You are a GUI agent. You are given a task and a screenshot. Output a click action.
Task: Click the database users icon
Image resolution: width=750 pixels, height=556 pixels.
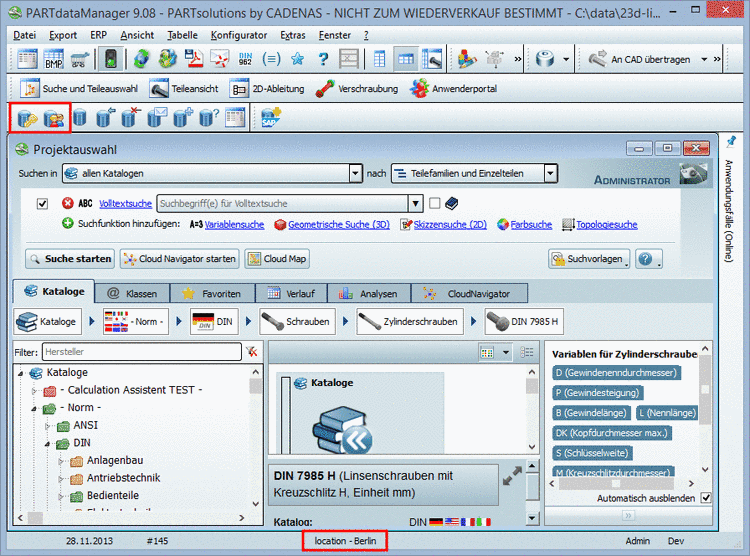point(54,118)
